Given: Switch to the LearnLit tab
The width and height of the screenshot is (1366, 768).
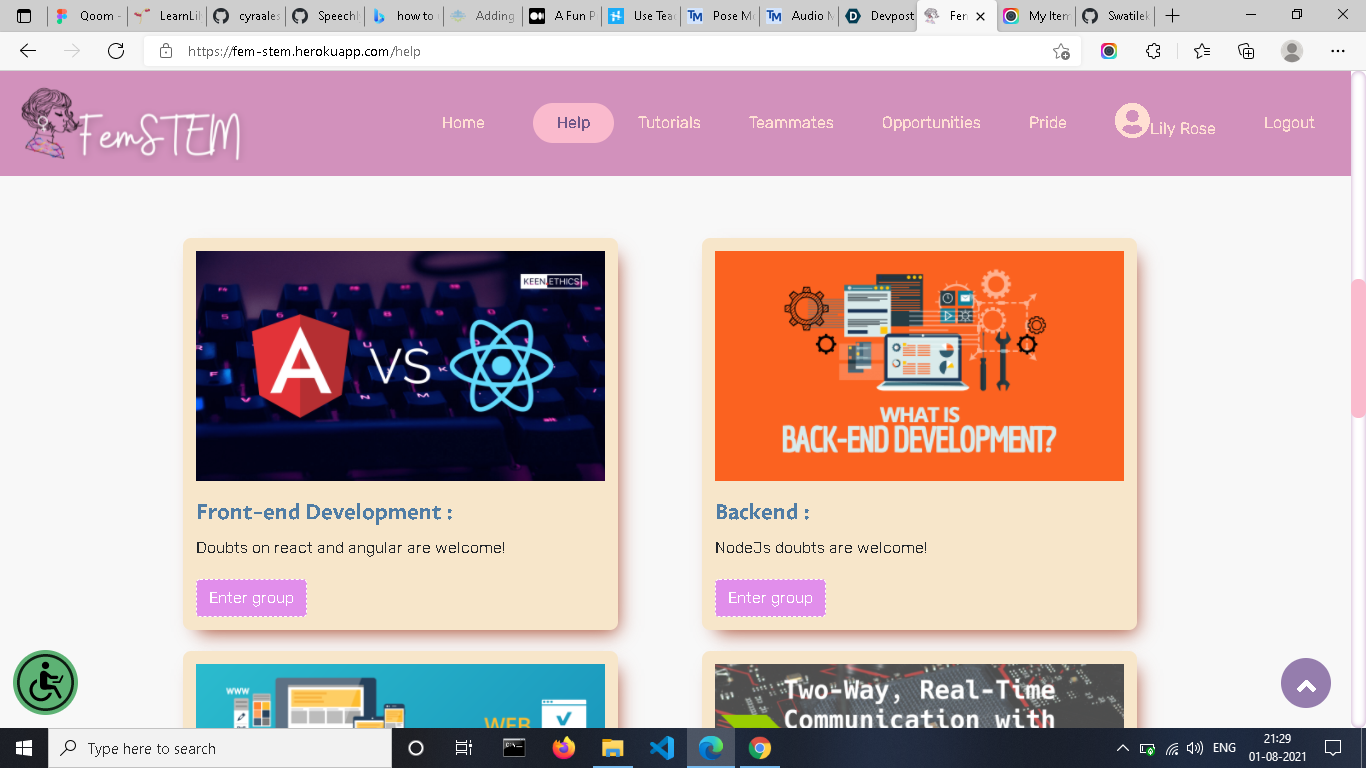Looking at the screenshot, I should (x=168, y=16).
